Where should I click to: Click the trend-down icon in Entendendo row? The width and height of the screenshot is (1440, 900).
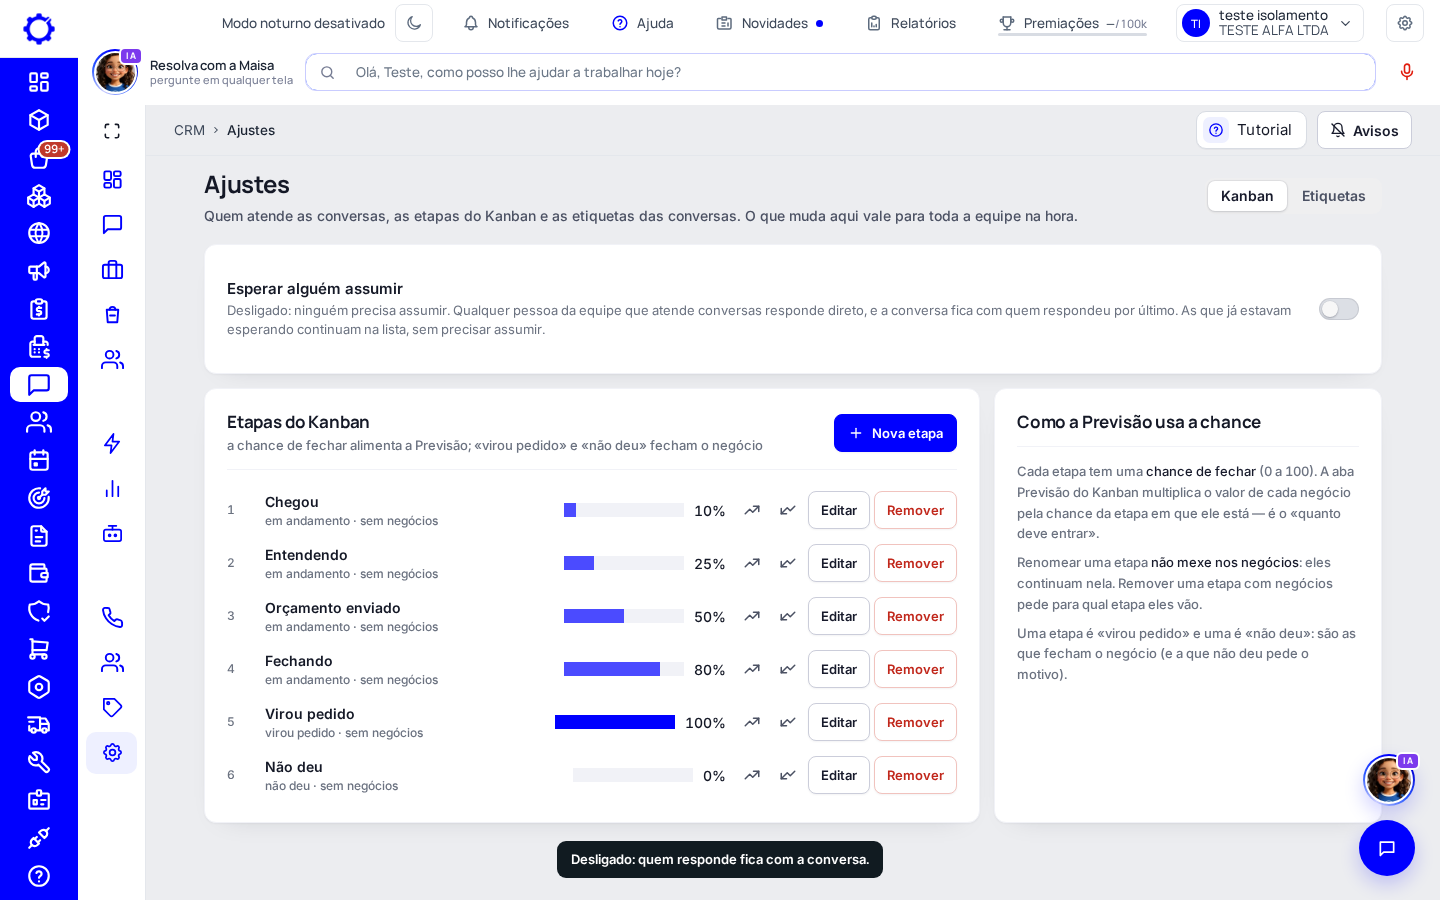tap(788, 563)
